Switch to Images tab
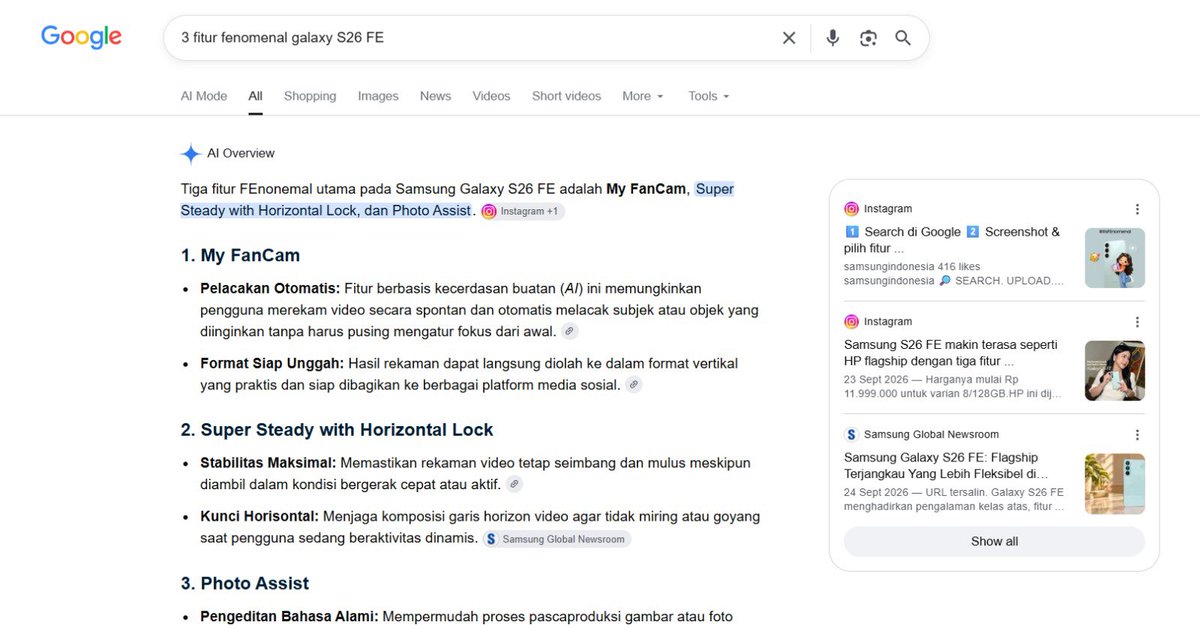Image resolution: width=1200 pixels, height=628 pixels. [378, 96]
